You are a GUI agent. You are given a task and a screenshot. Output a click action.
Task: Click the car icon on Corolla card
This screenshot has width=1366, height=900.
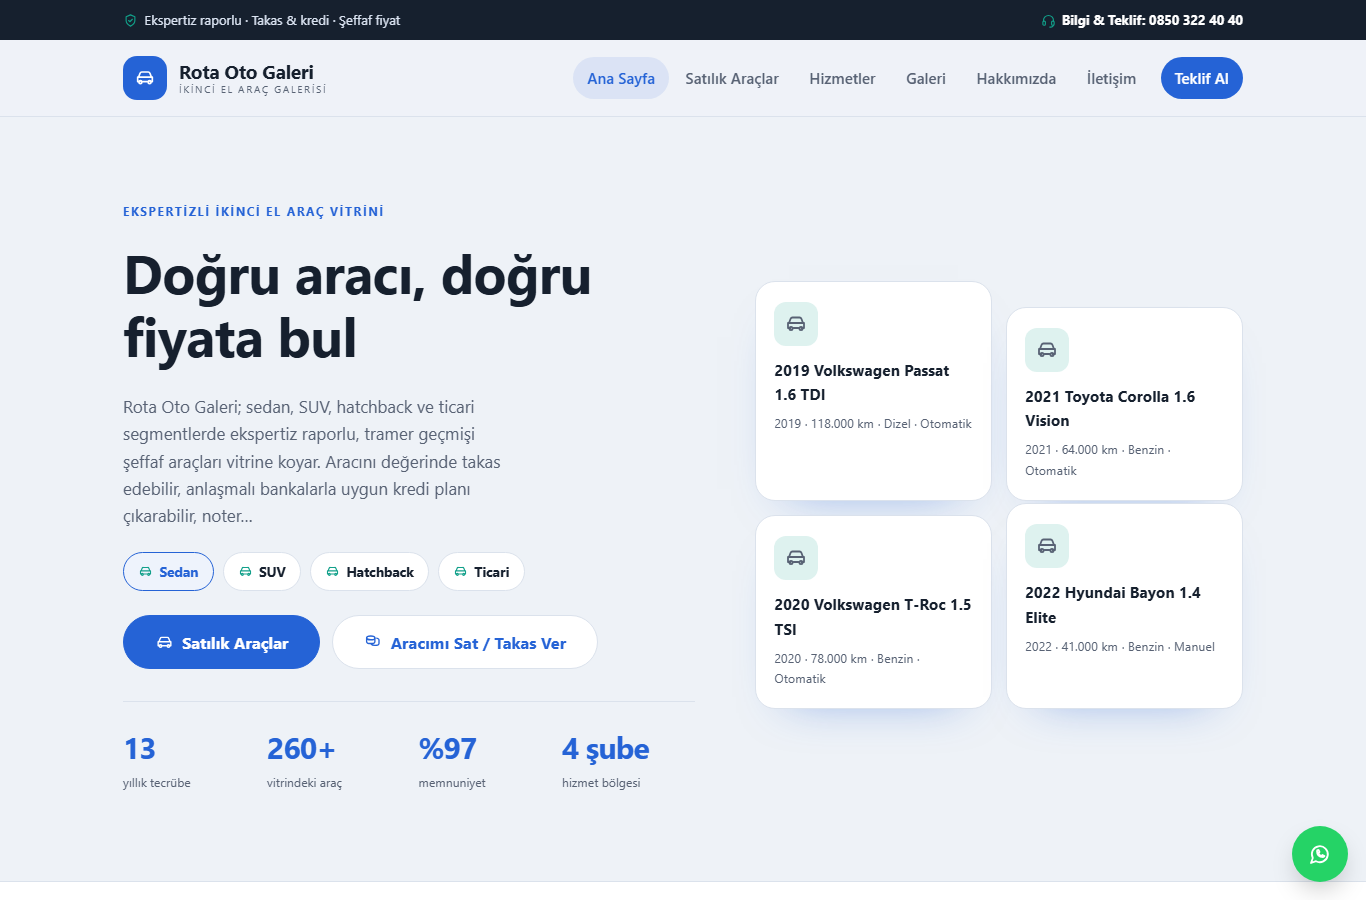pos(1047,350)
